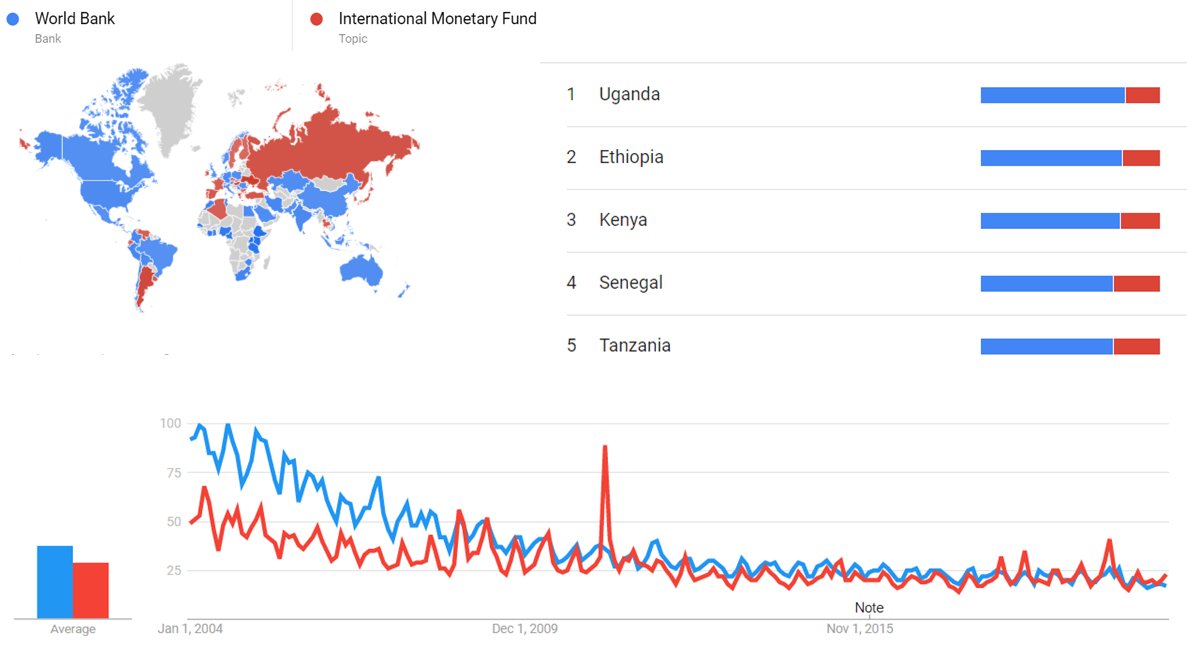Choose Senegal from the region list
Image resolution: width=1187 pixels, height=654 pixels.
(631, 284)
